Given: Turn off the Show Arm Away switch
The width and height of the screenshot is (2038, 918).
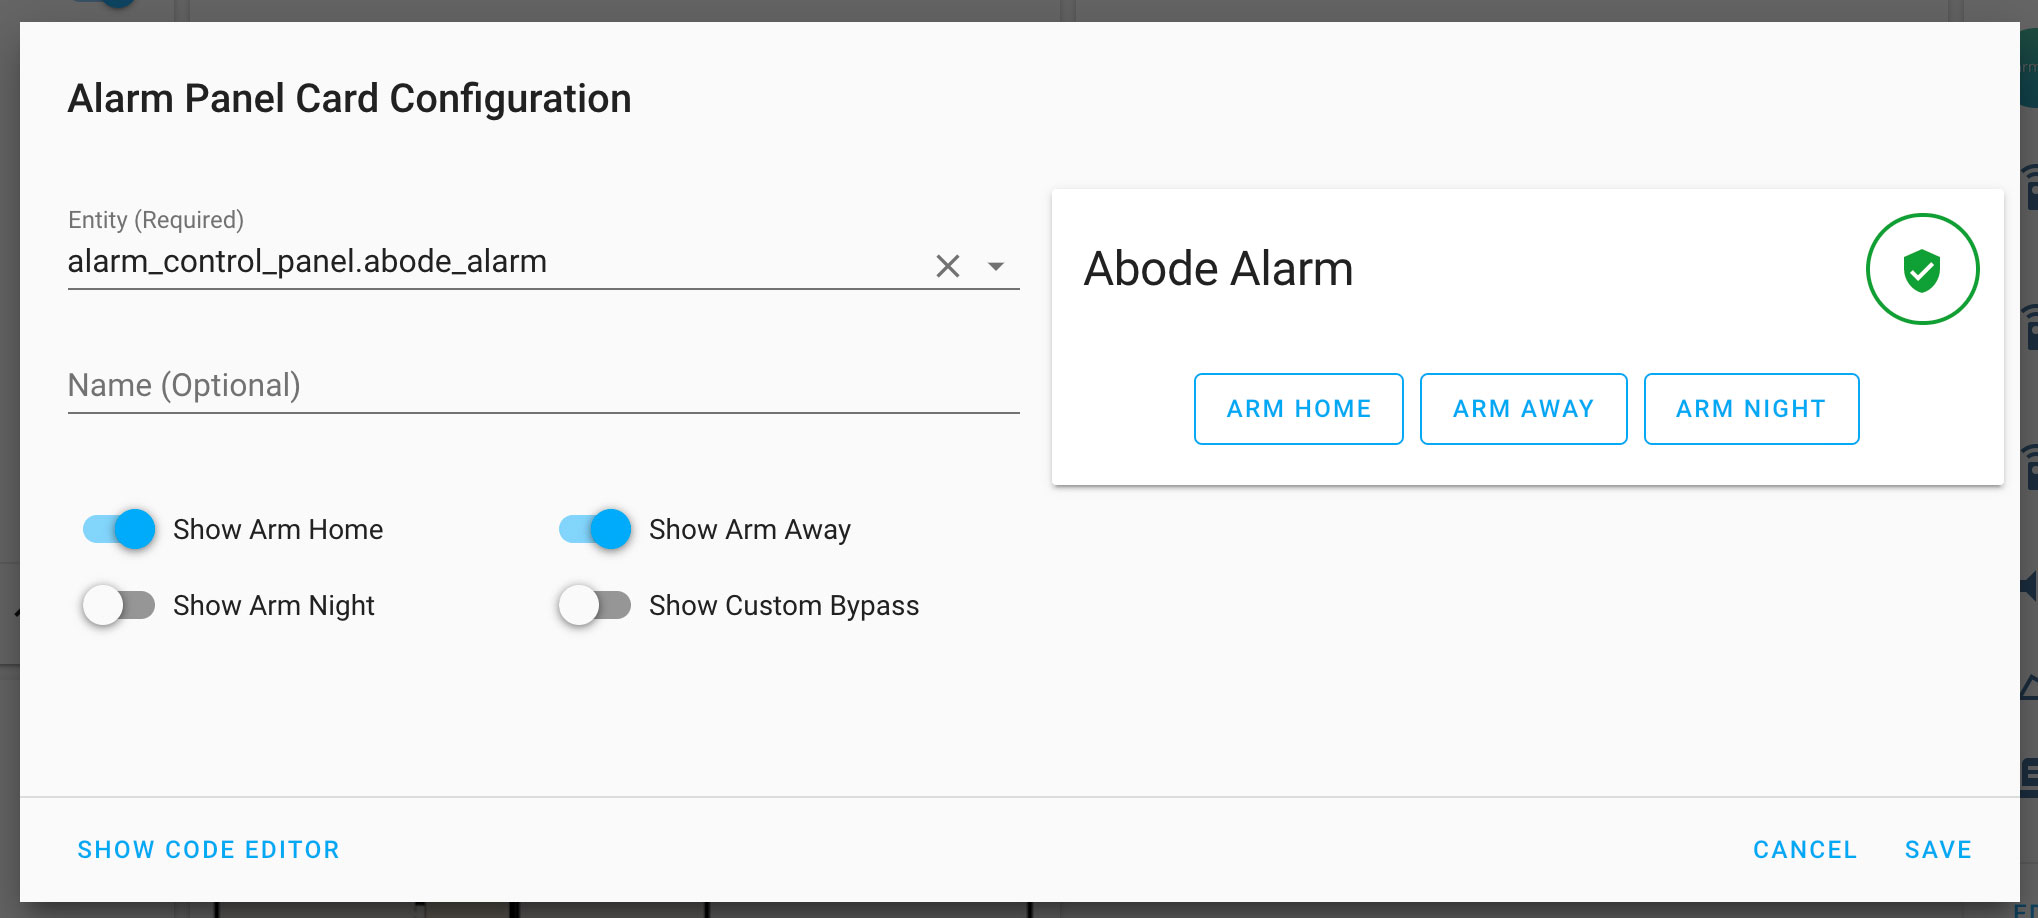Looking at the screenshot, I should tap(595, 529).
